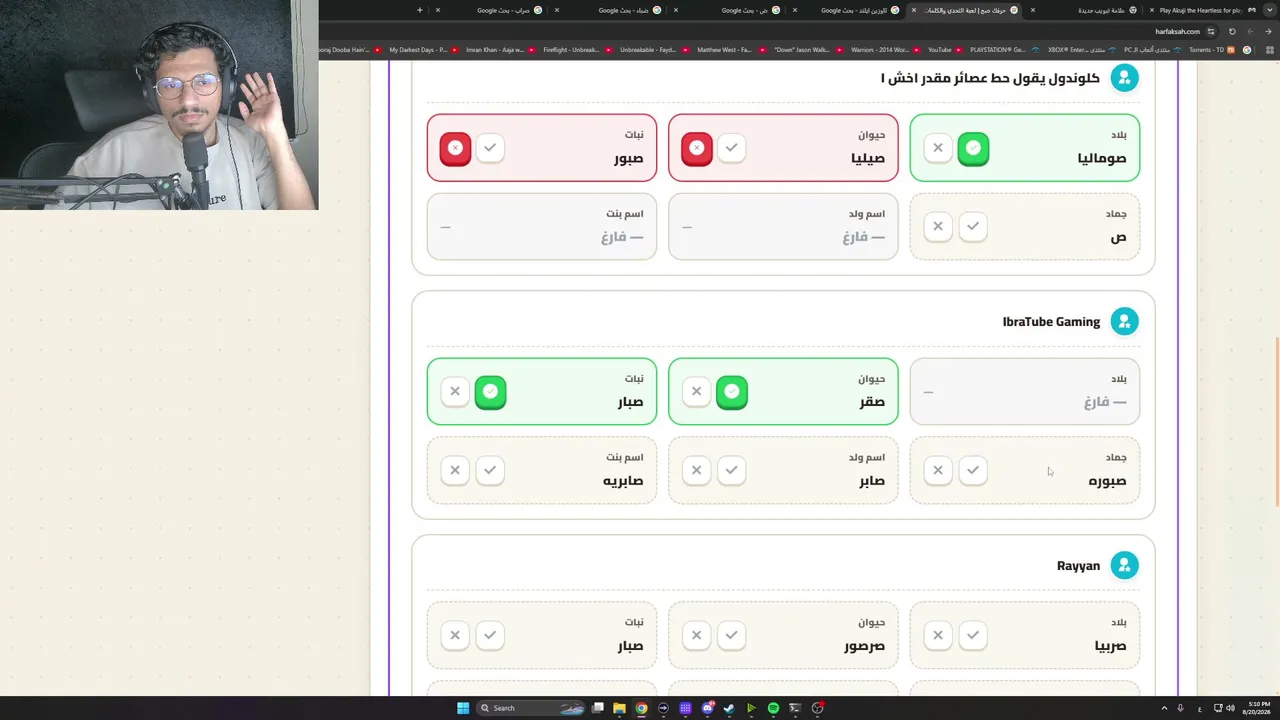
Task: Approve صبور with its check button
Action: (x=490, y=148)
